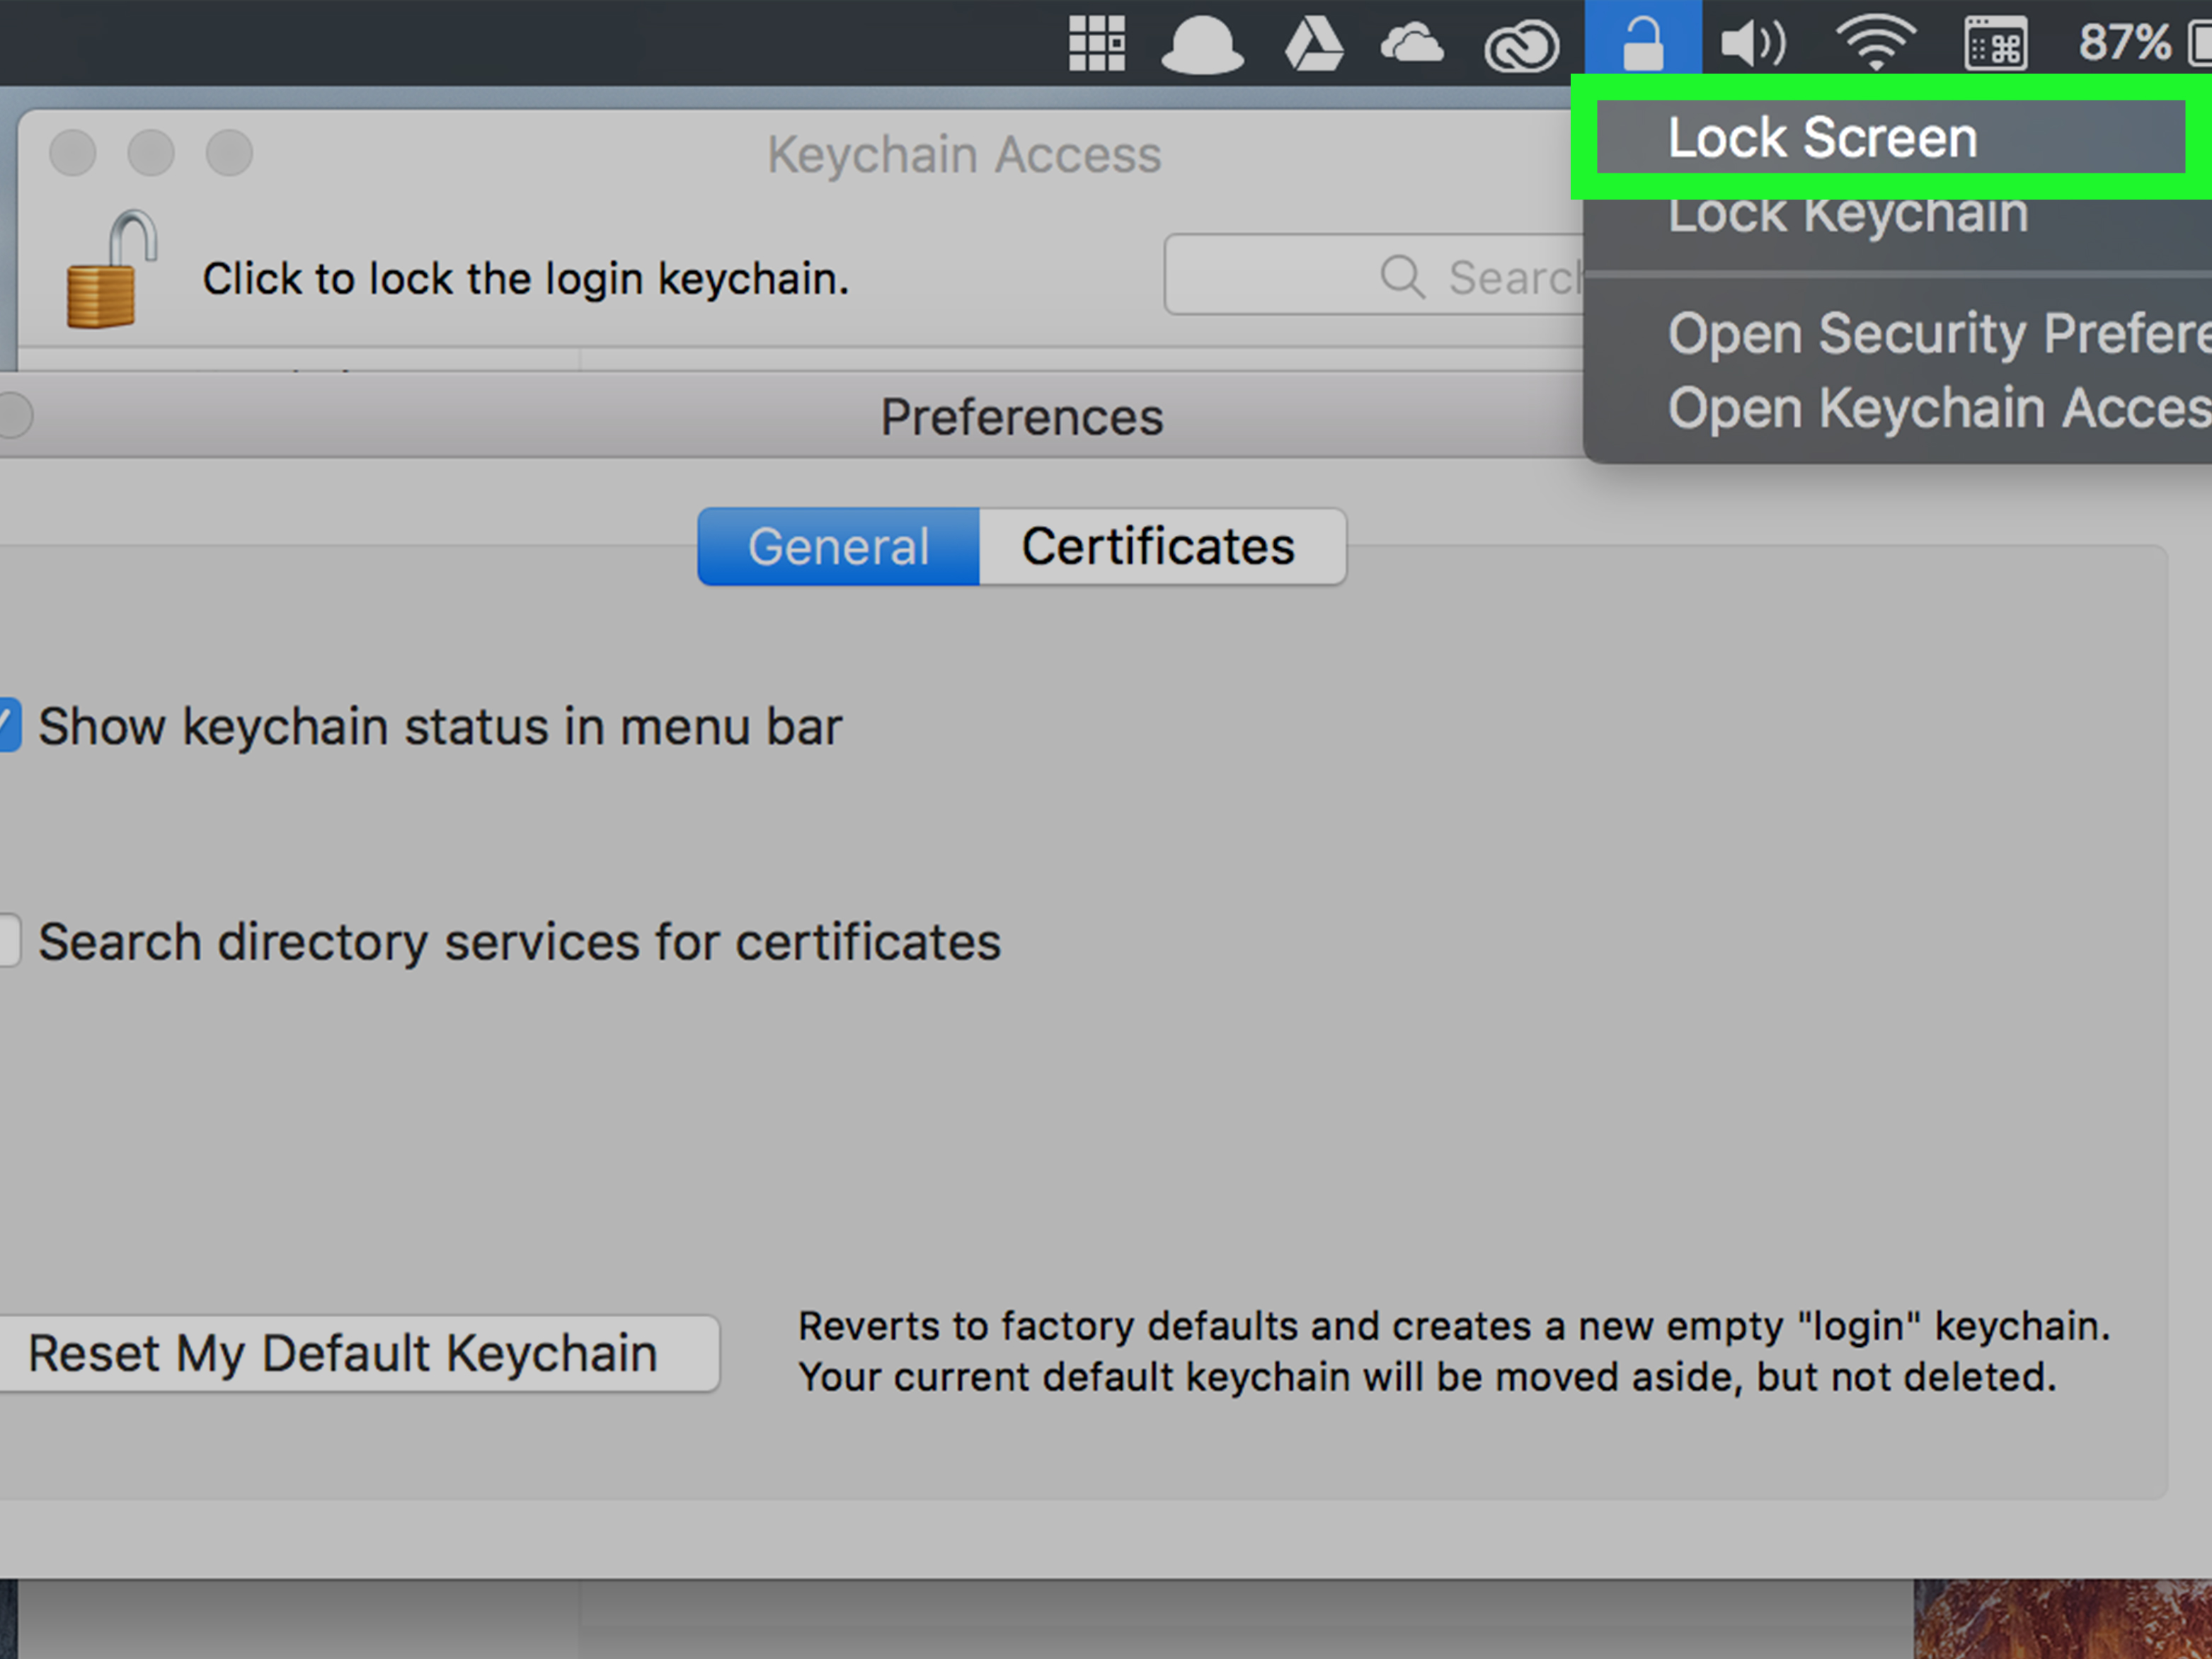
Task: Click the gold padlock to lock login keychain
Action: tap(111, 269)
